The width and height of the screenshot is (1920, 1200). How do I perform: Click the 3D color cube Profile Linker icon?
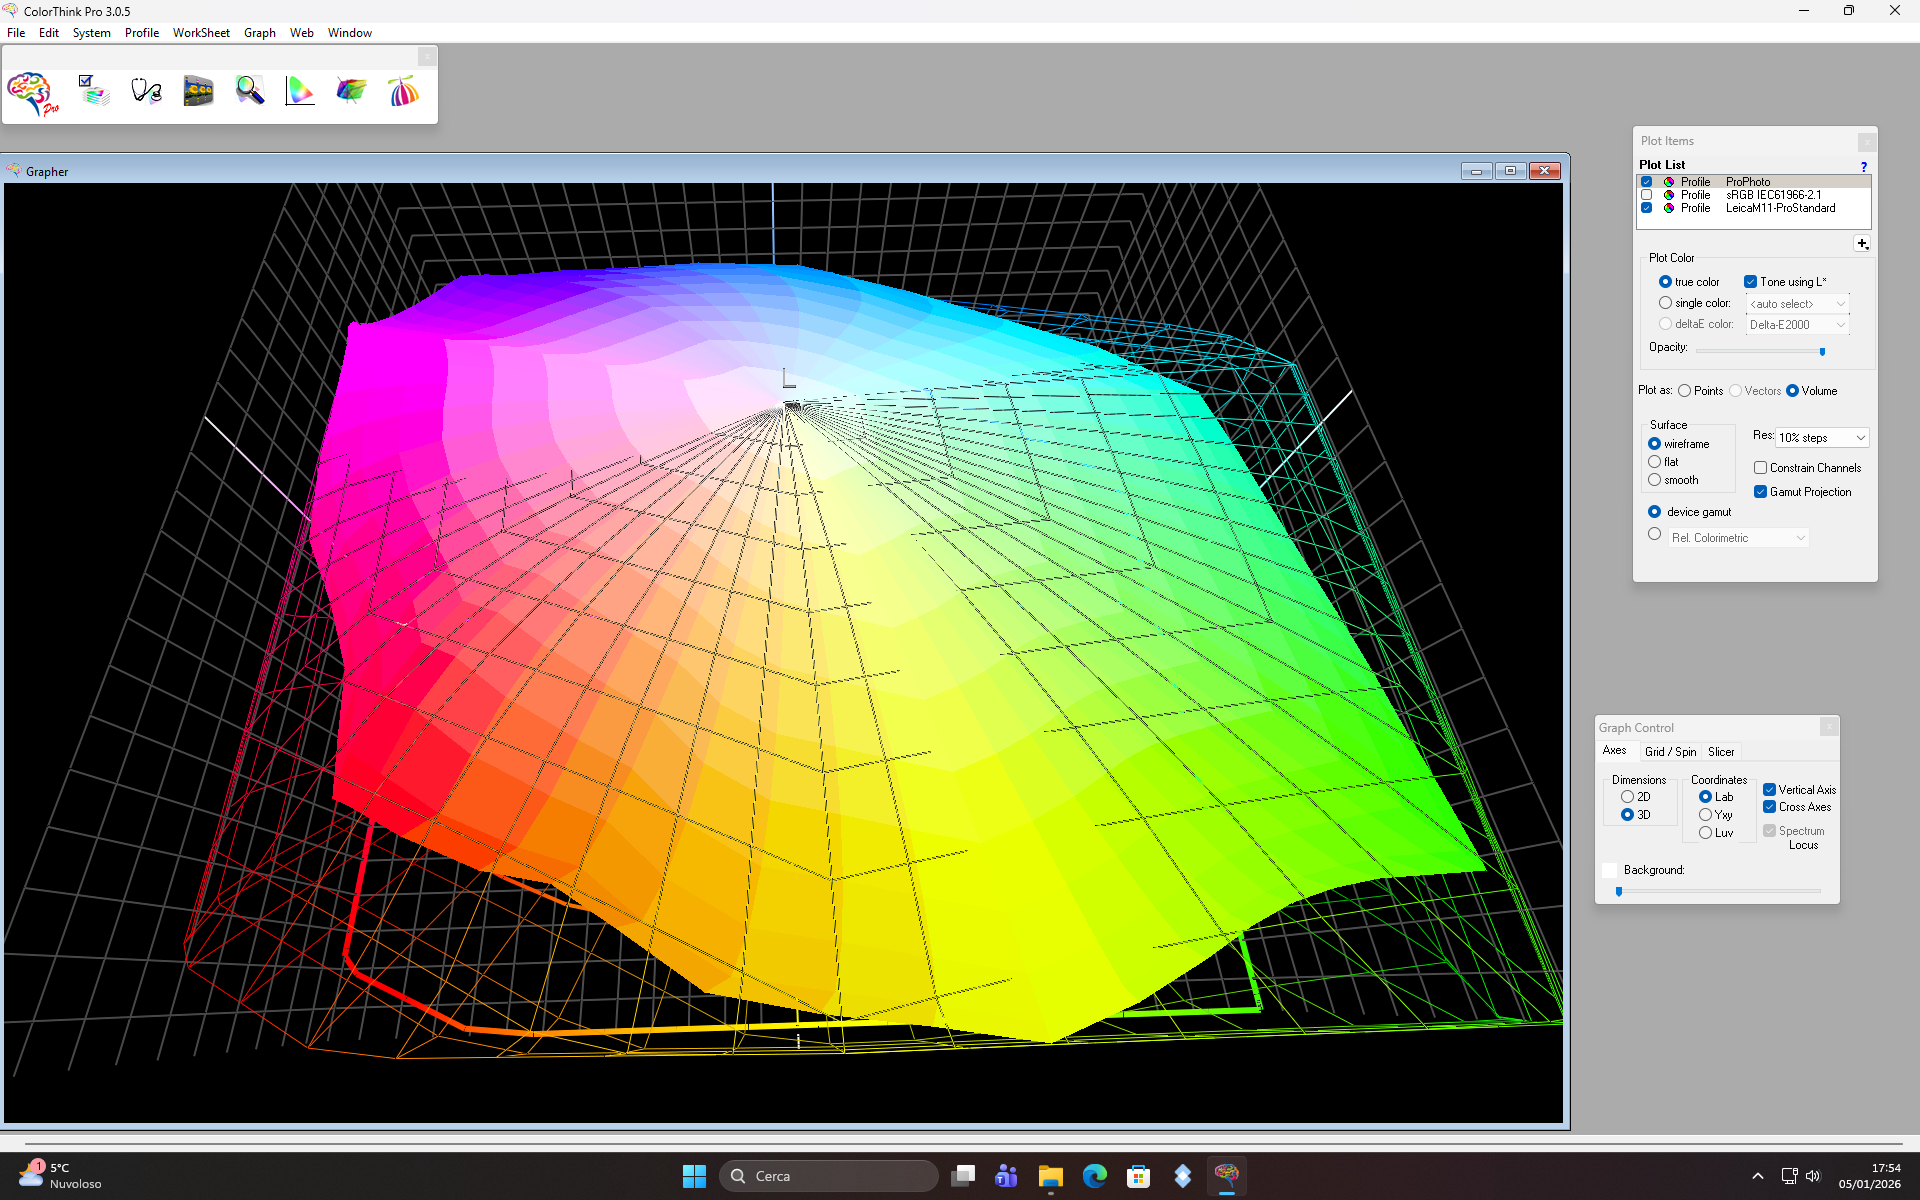tap(351, 91)
